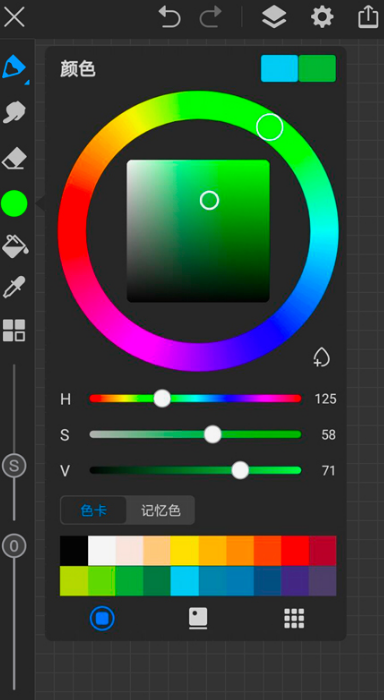Open the grid panels tool in sidebar
384x700 pixels.
[14, 330]
